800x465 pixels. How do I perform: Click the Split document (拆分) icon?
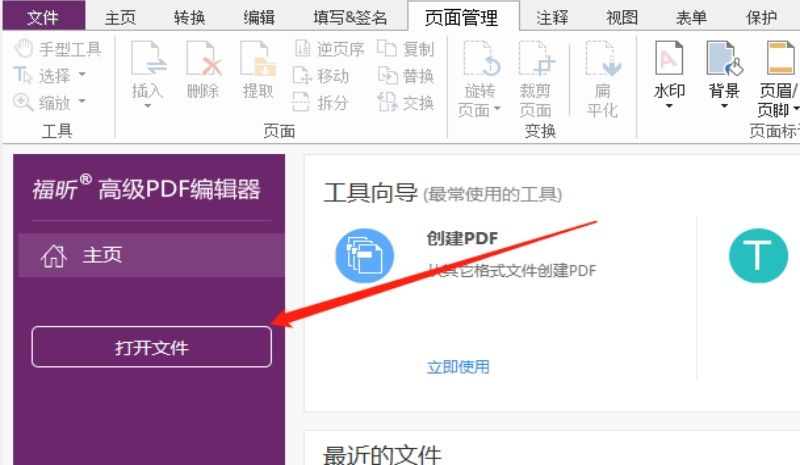(x=301, y=102)
